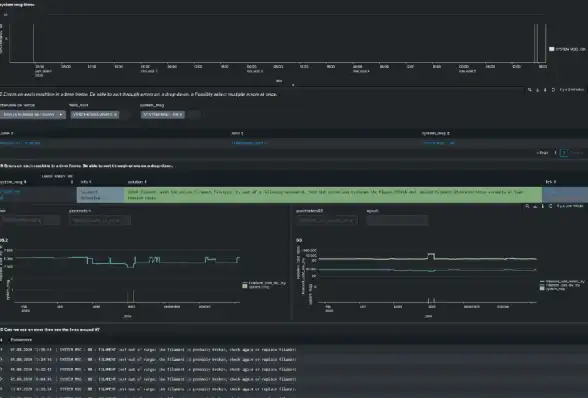The height and width of the screenshot is (398, 588).
Task: Toggle system_msg legend swatch of right chart
Action: coord(542,288)
